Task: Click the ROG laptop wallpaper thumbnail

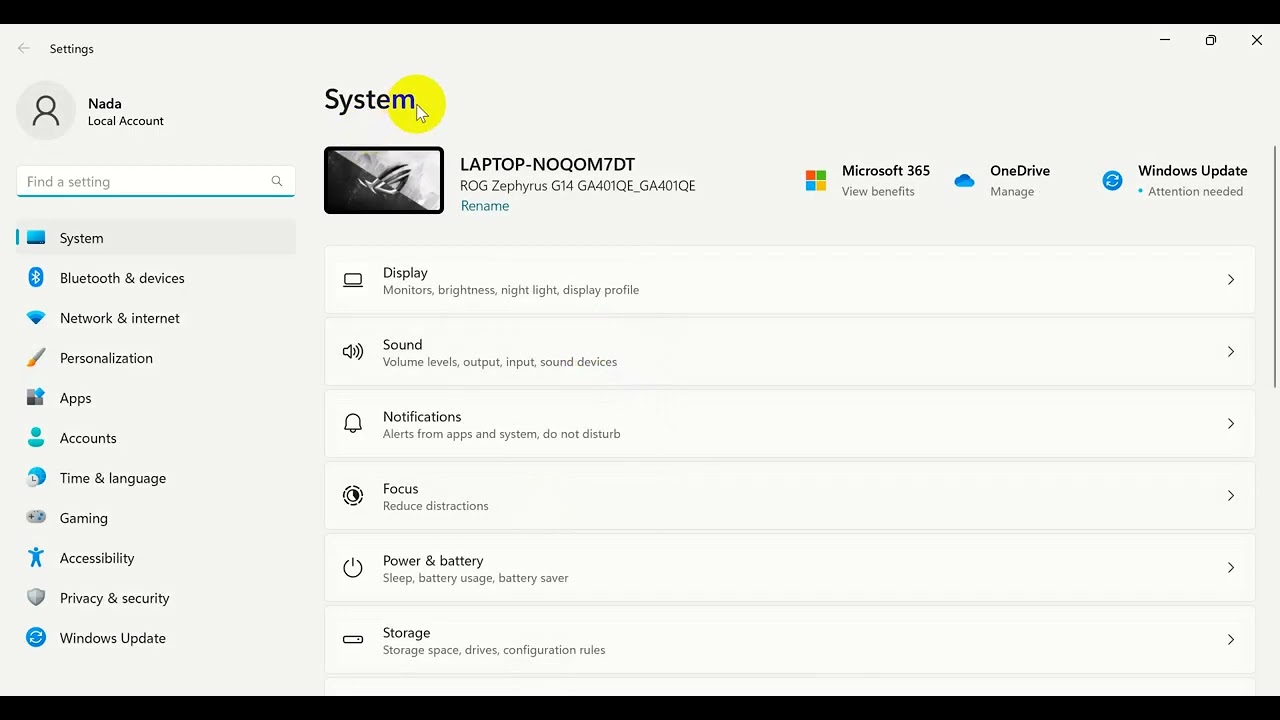Action: pos(384,180)
